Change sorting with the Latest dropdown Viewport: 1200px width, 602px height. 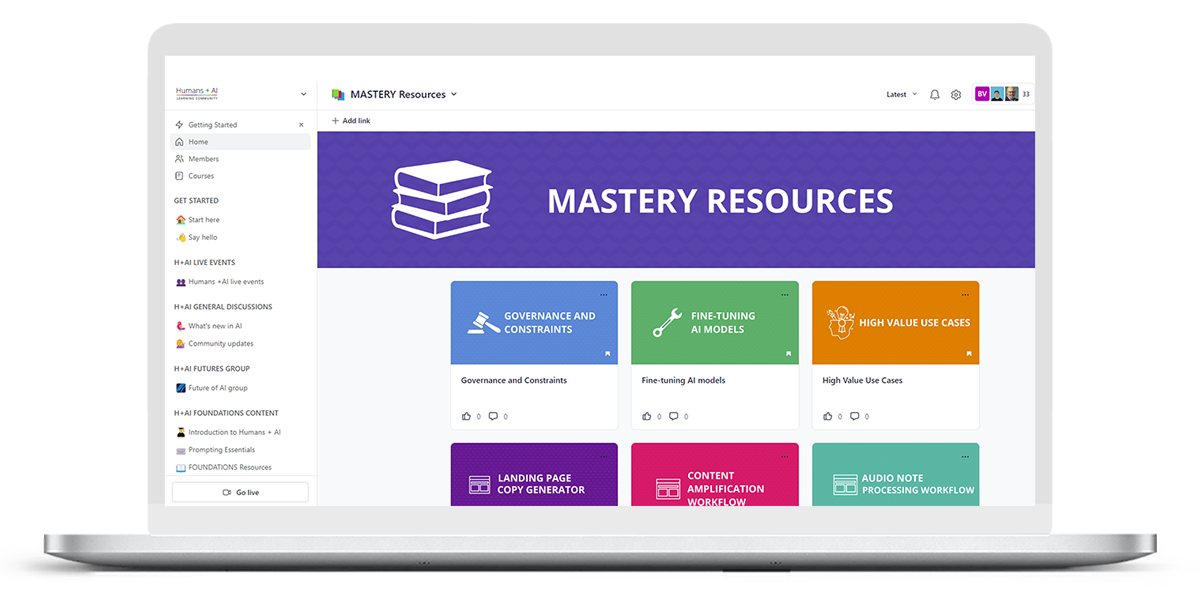click(901, 95)
